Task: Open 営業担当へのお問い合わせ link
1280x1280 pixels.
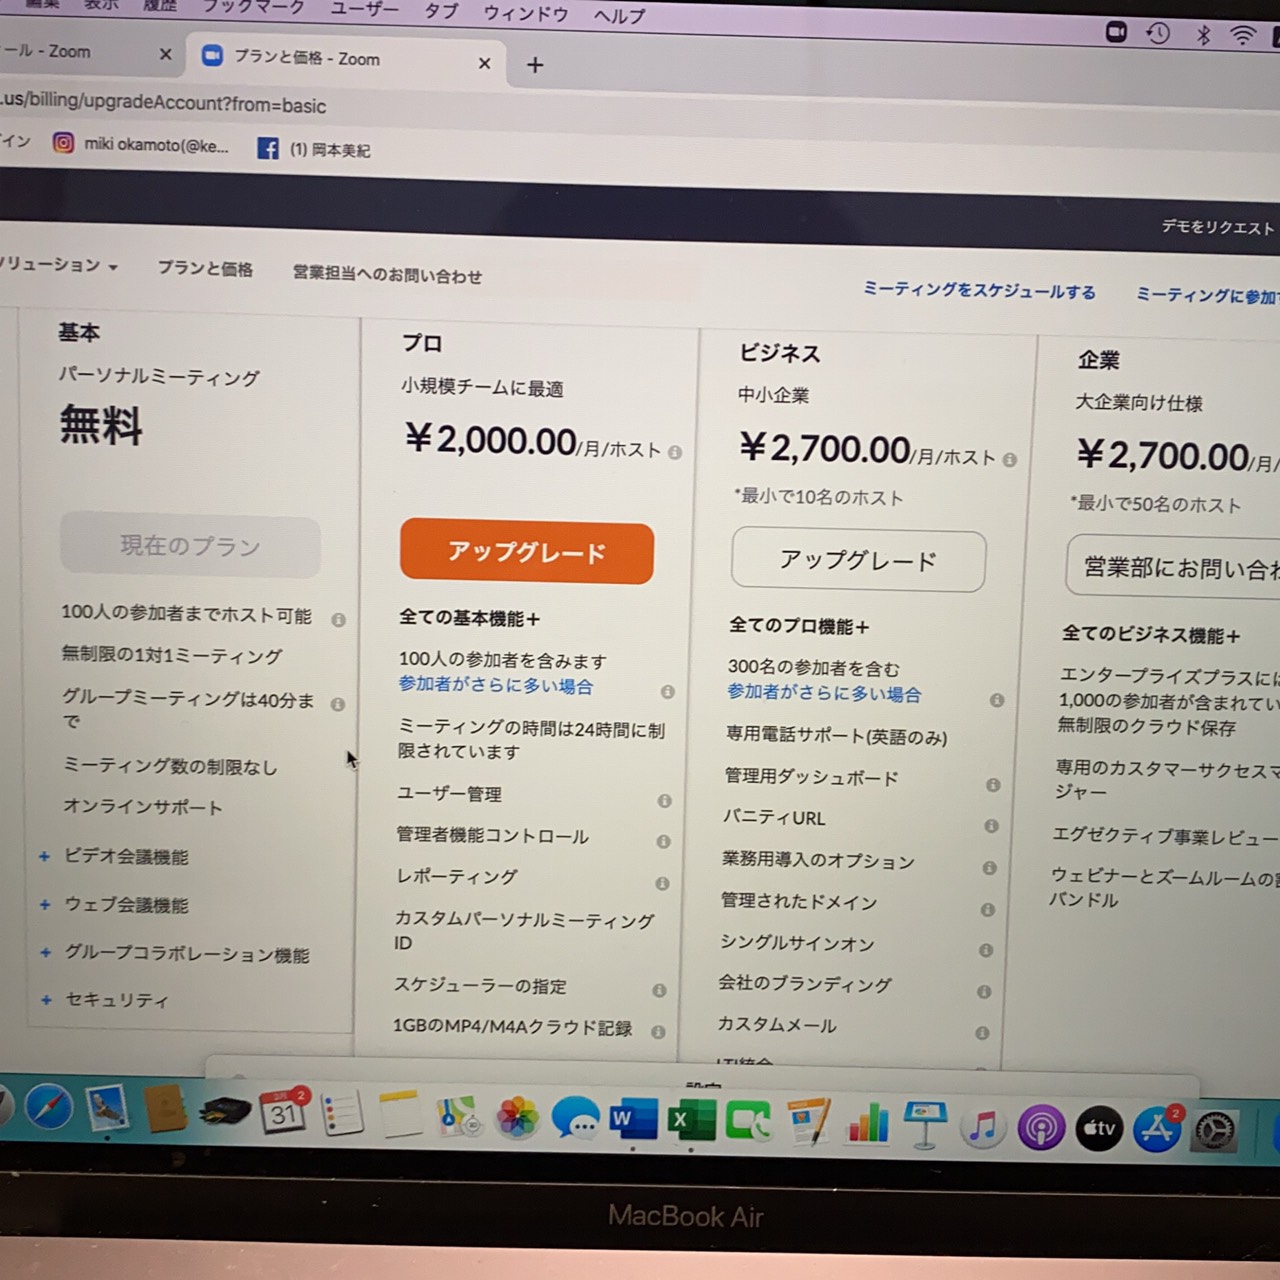Action: 387,275
